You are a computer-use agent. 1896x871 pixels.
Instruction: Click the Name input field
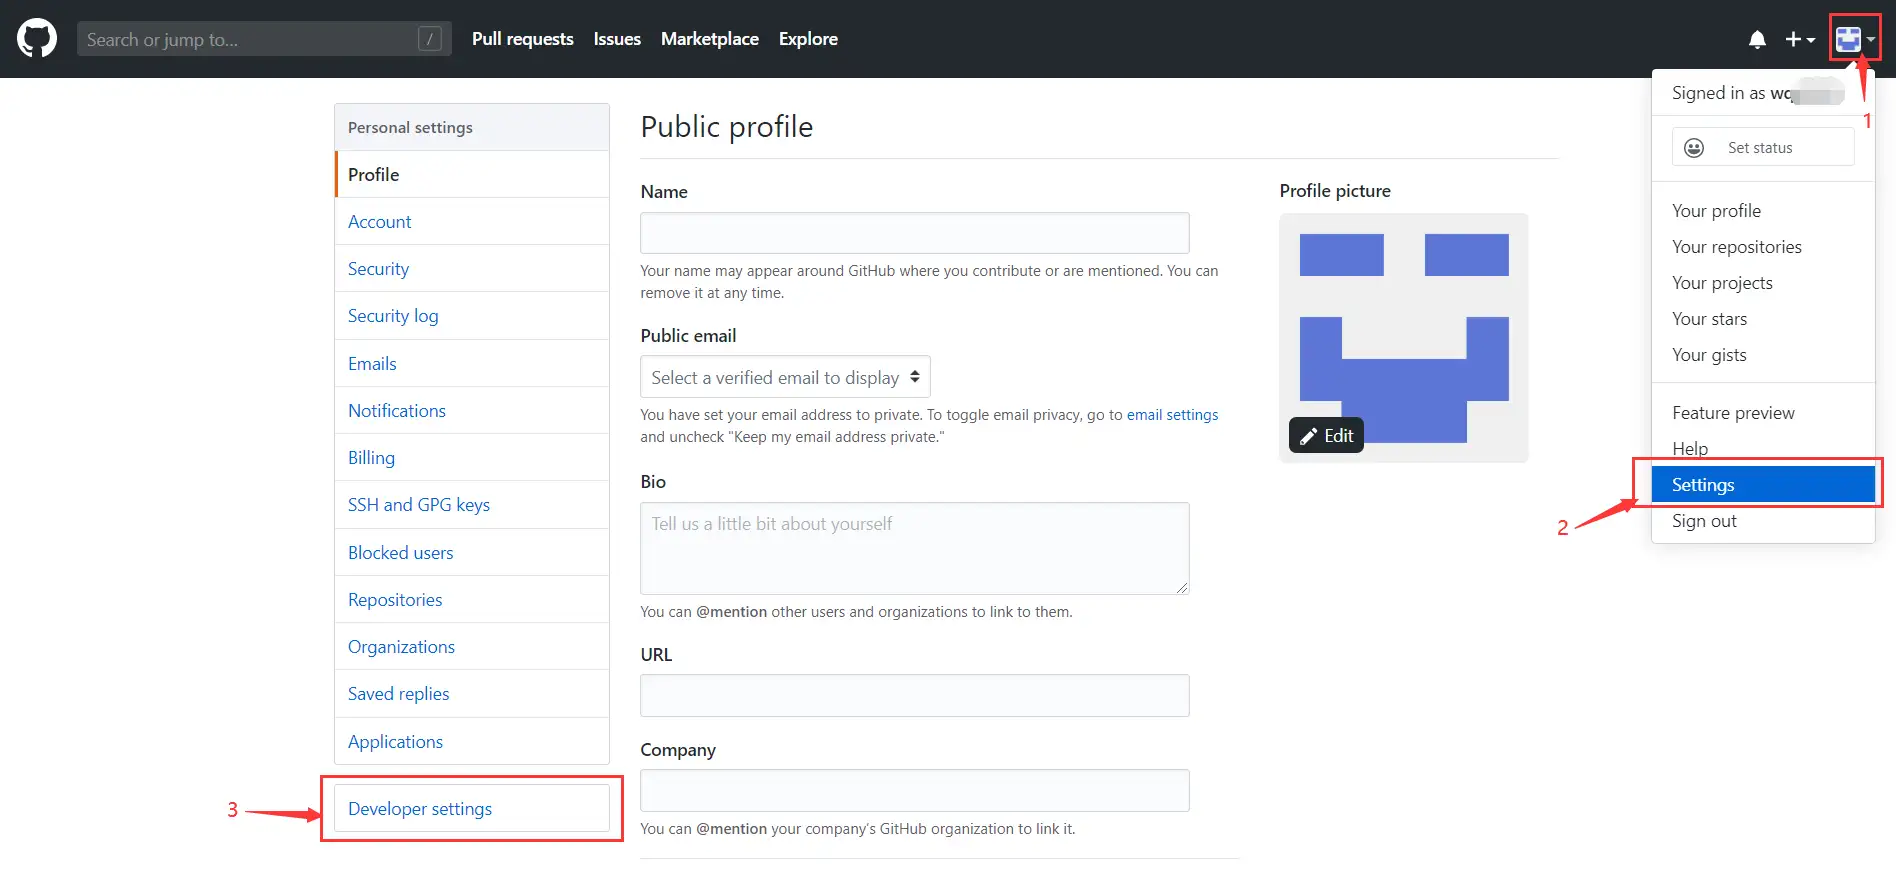914,233
